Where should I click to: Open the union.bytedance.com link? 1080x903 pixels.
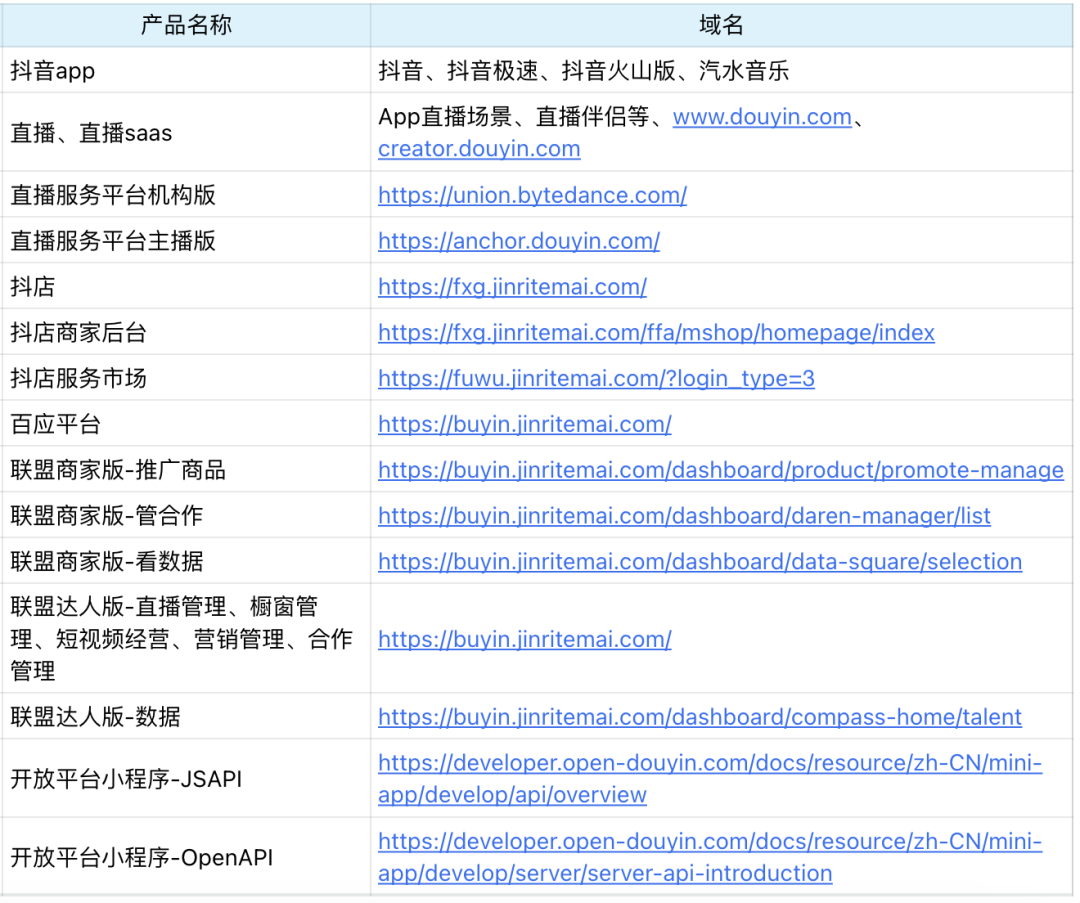(532, 195)
